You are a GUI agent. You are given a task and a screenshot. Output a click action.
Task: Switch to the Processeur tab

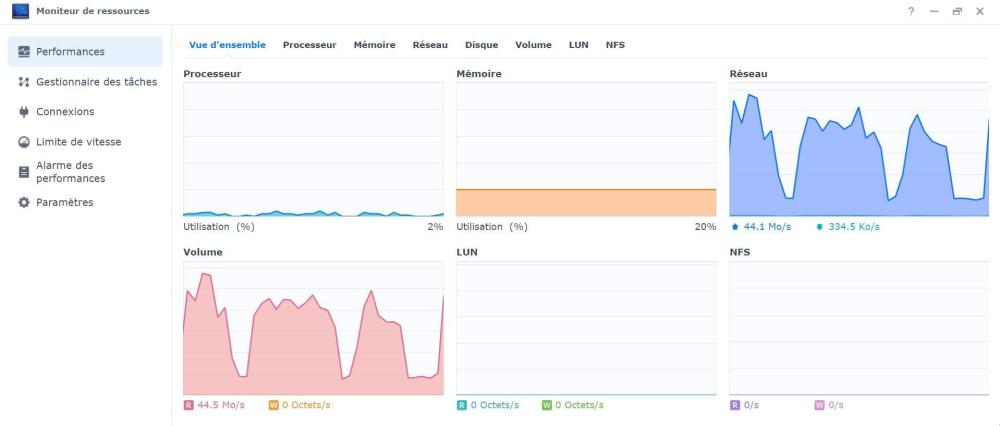(x=309, y=45)
